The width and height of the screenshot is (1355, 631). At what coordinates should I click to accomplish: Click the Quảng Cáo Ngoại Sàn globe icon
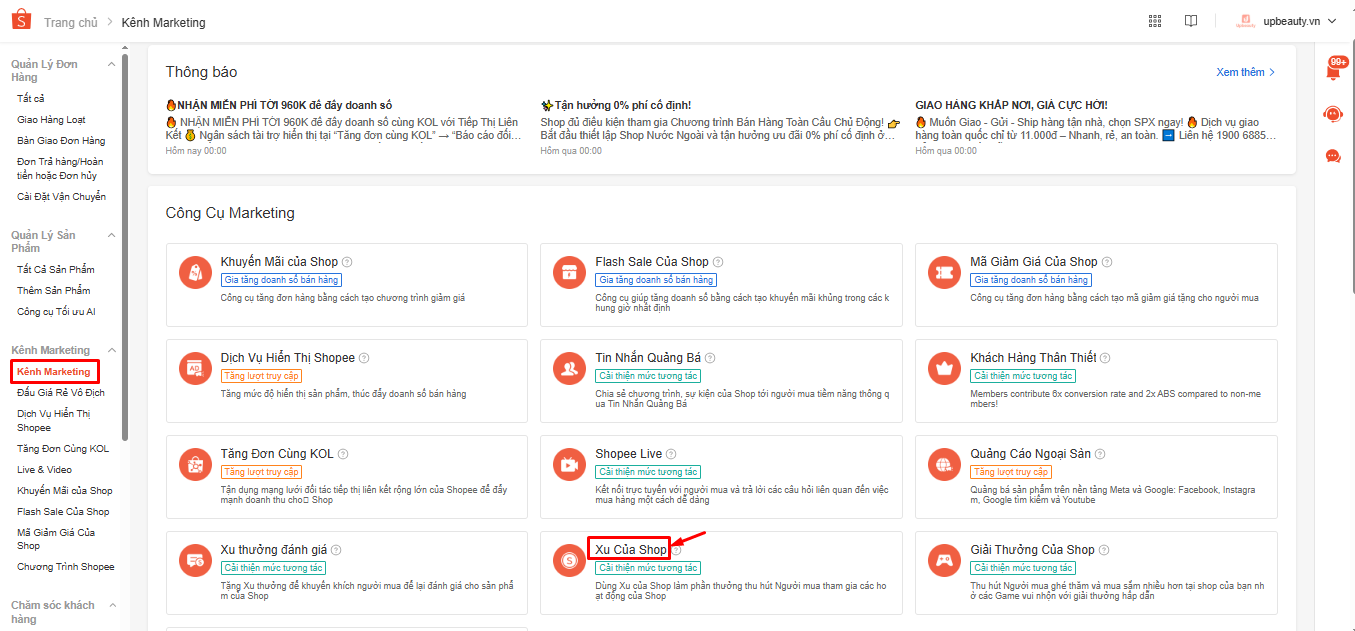tap(944, 464)
